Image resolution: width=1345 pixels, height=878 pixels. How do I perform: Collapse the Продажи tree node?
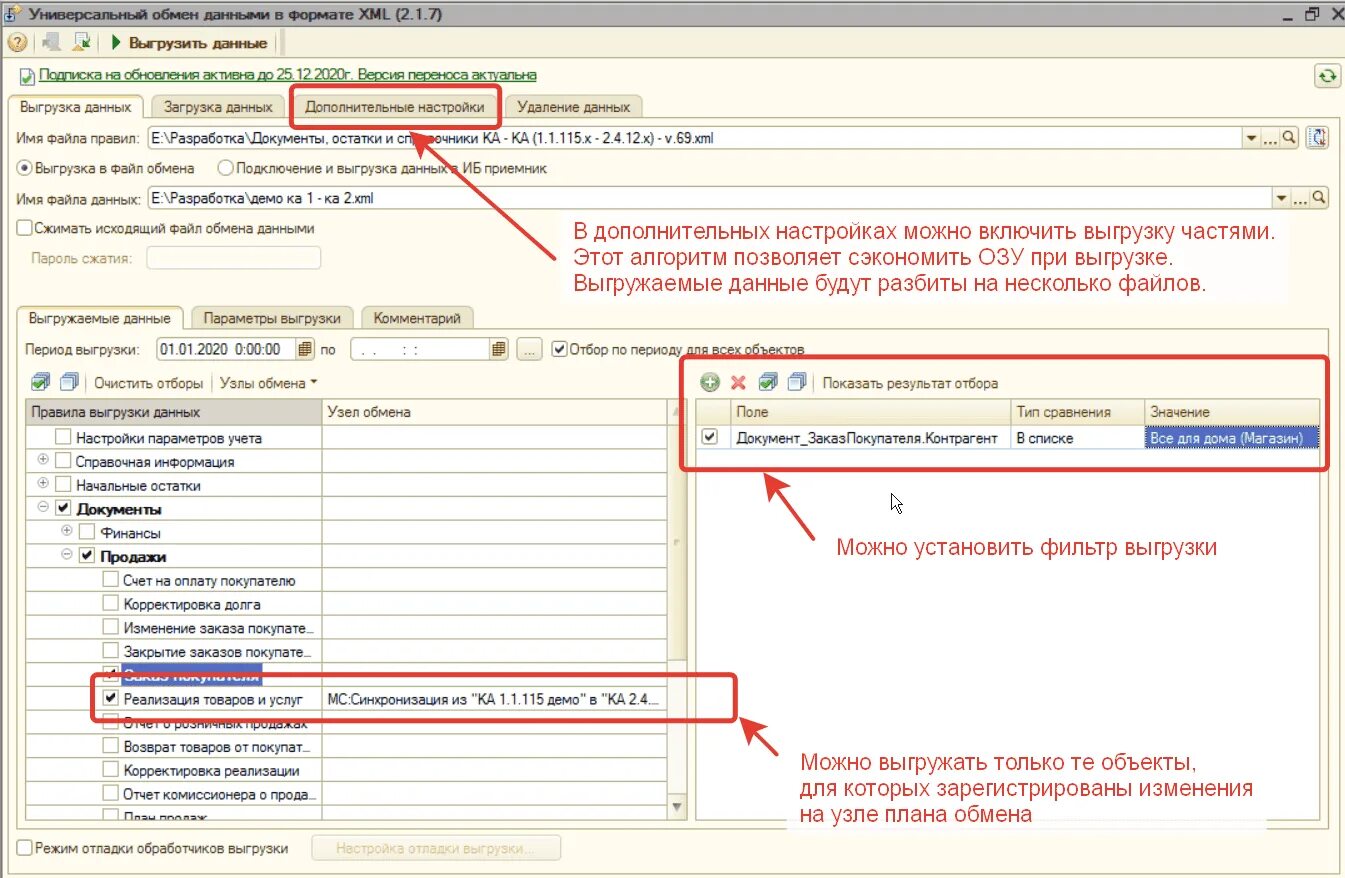tap(67, 555)
